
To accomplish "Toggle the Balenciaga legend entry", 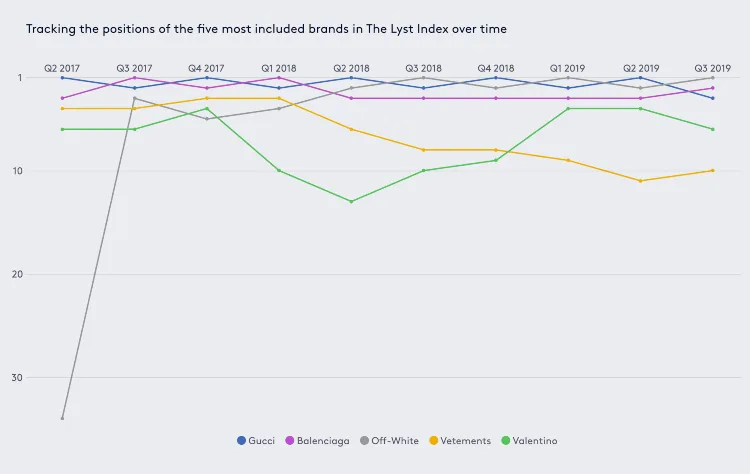I will coord(317,441).
